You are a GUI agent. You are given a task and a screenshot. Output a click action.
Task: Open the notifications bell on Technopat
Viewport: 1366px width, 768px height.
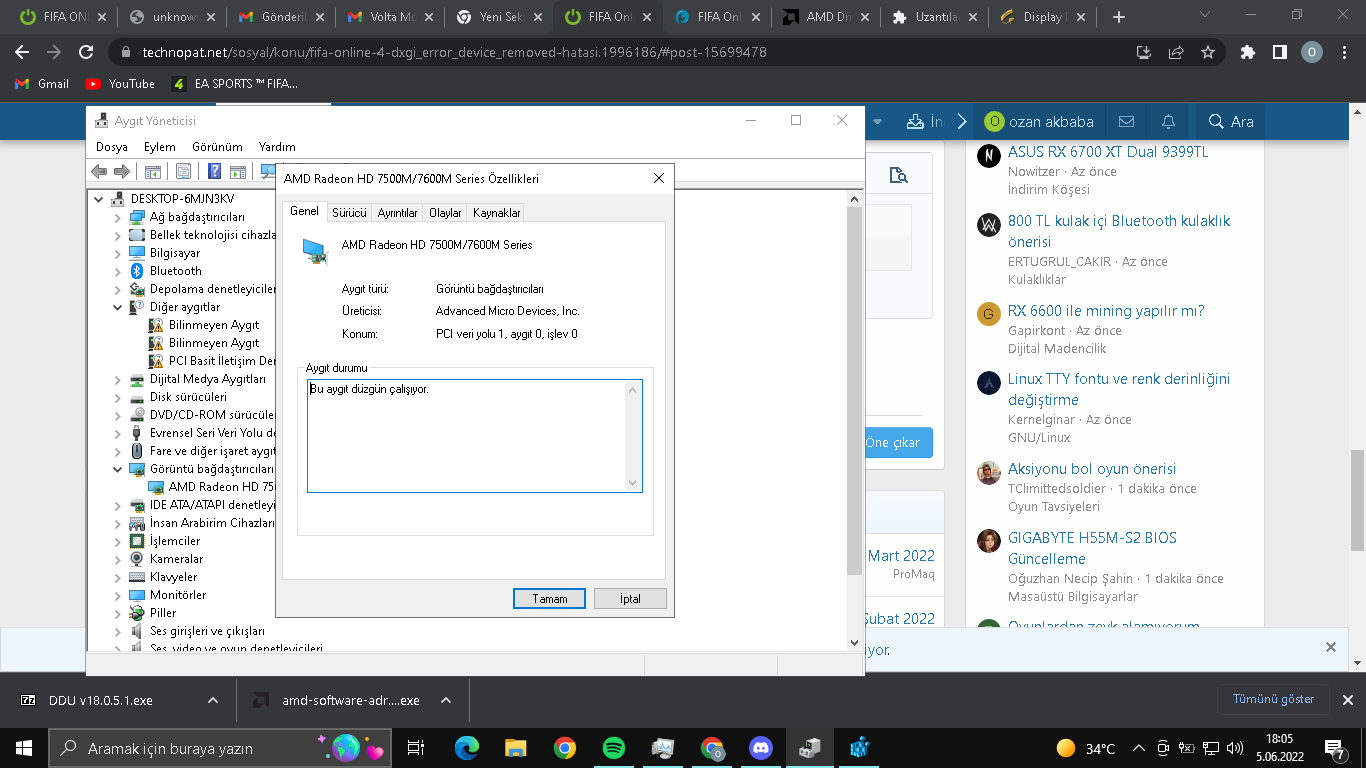point(1168,122)
